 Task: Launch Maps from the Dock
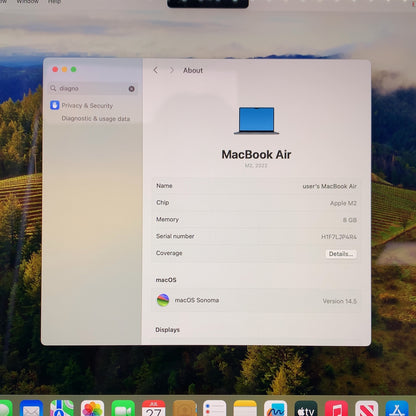62,409
